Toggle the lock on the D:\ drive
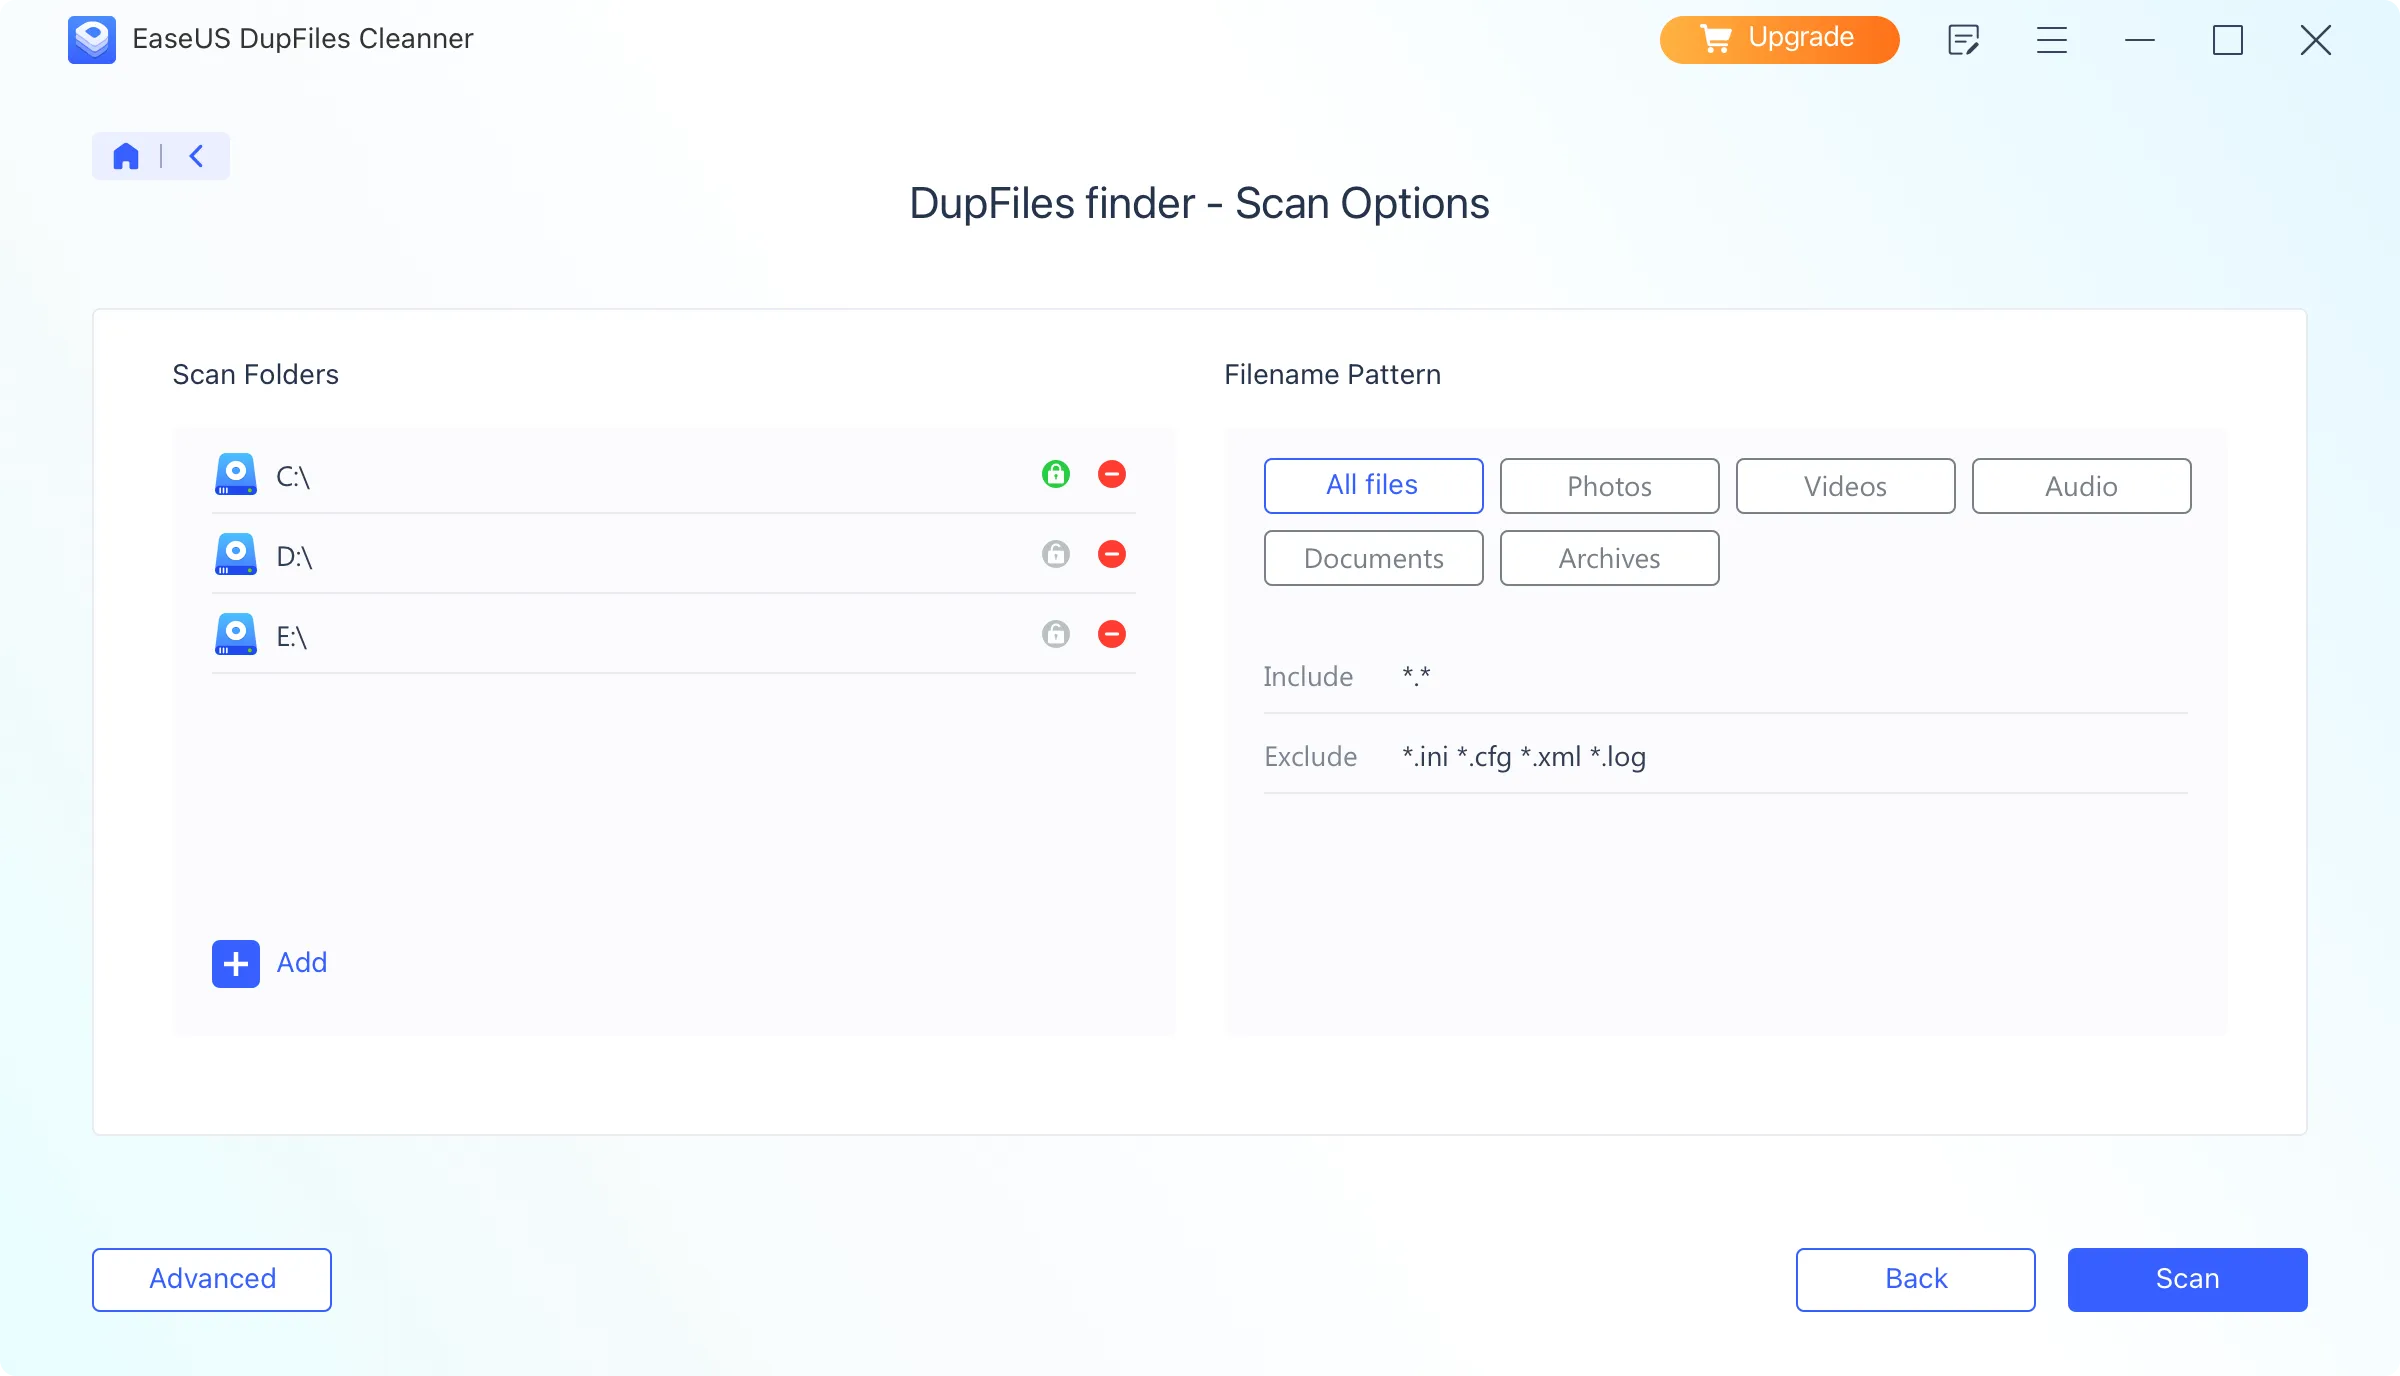Image resolution: width=2400 pixels, height=1376 pixels. (1057, 555)
